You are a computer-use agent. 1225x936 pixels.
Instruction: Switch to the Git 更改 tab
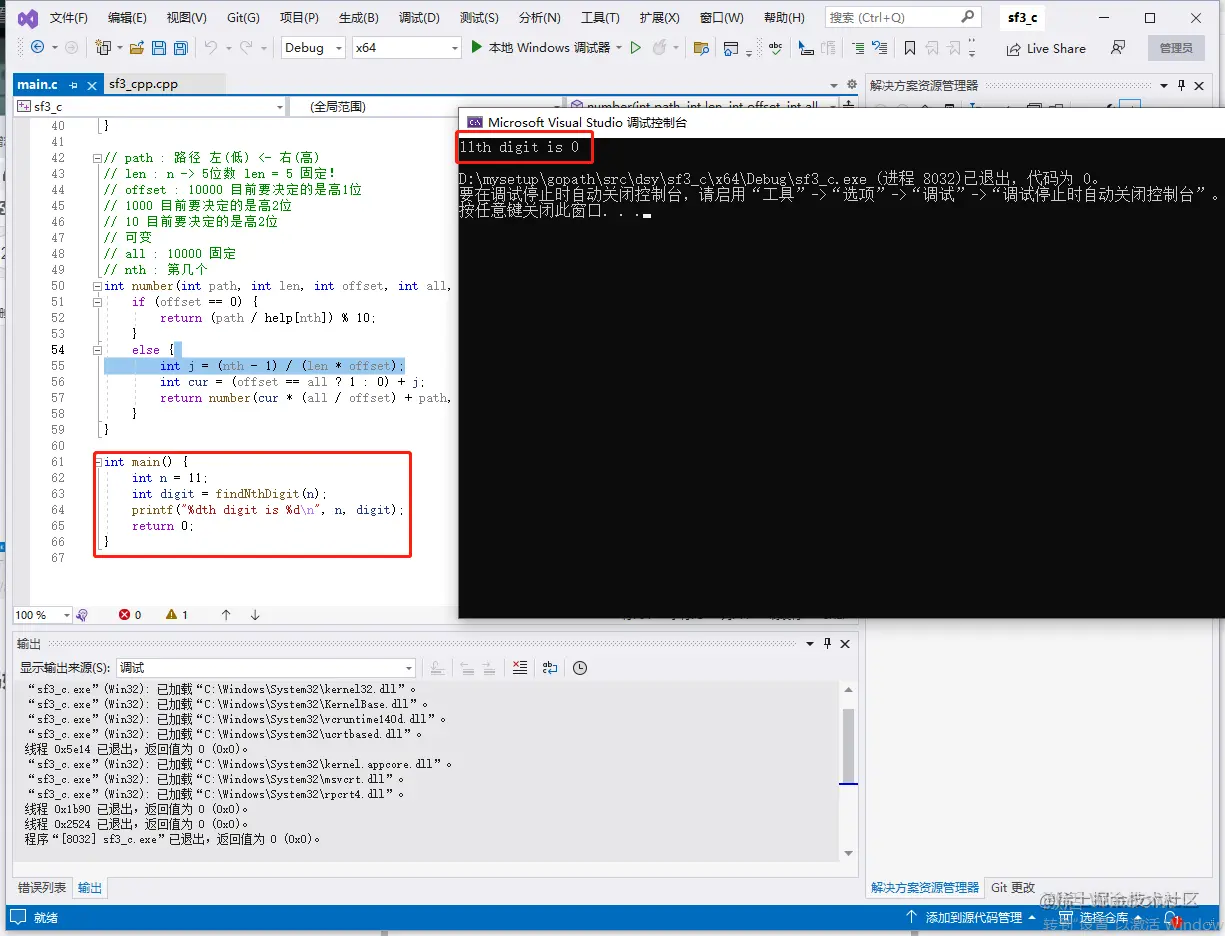coord(1013,887)
